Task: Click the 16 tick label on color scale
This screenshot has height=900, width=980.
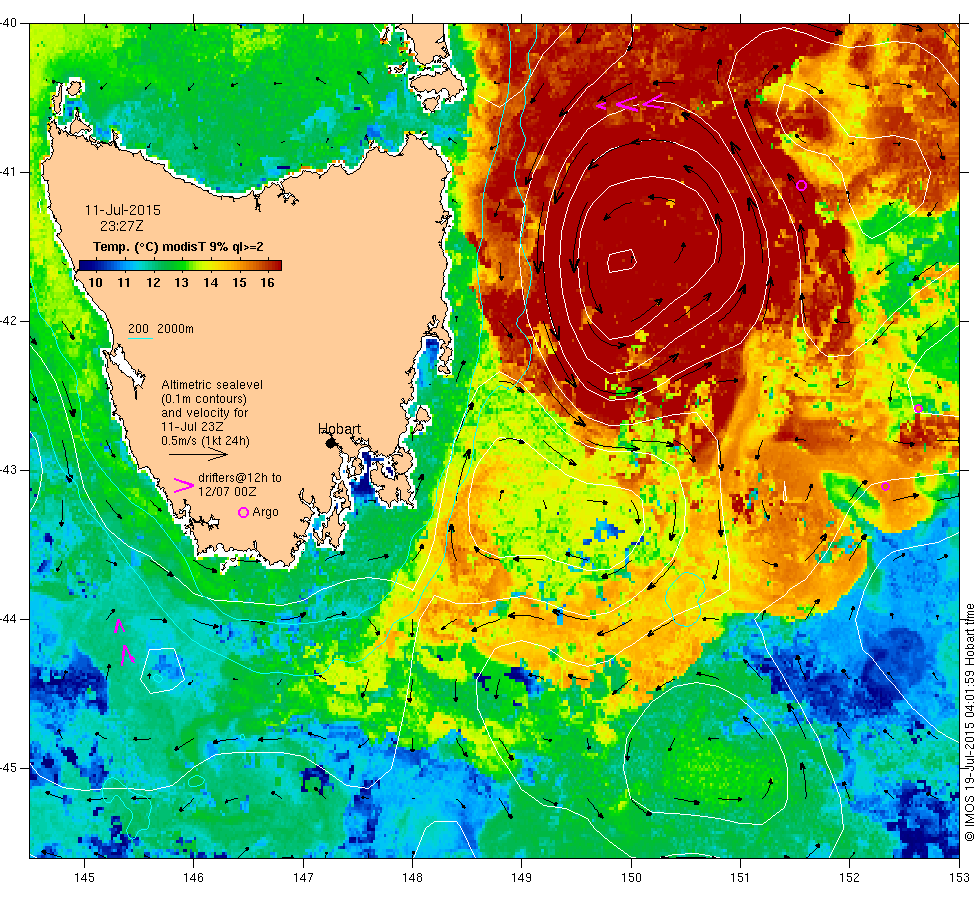Action: point(268,282)
